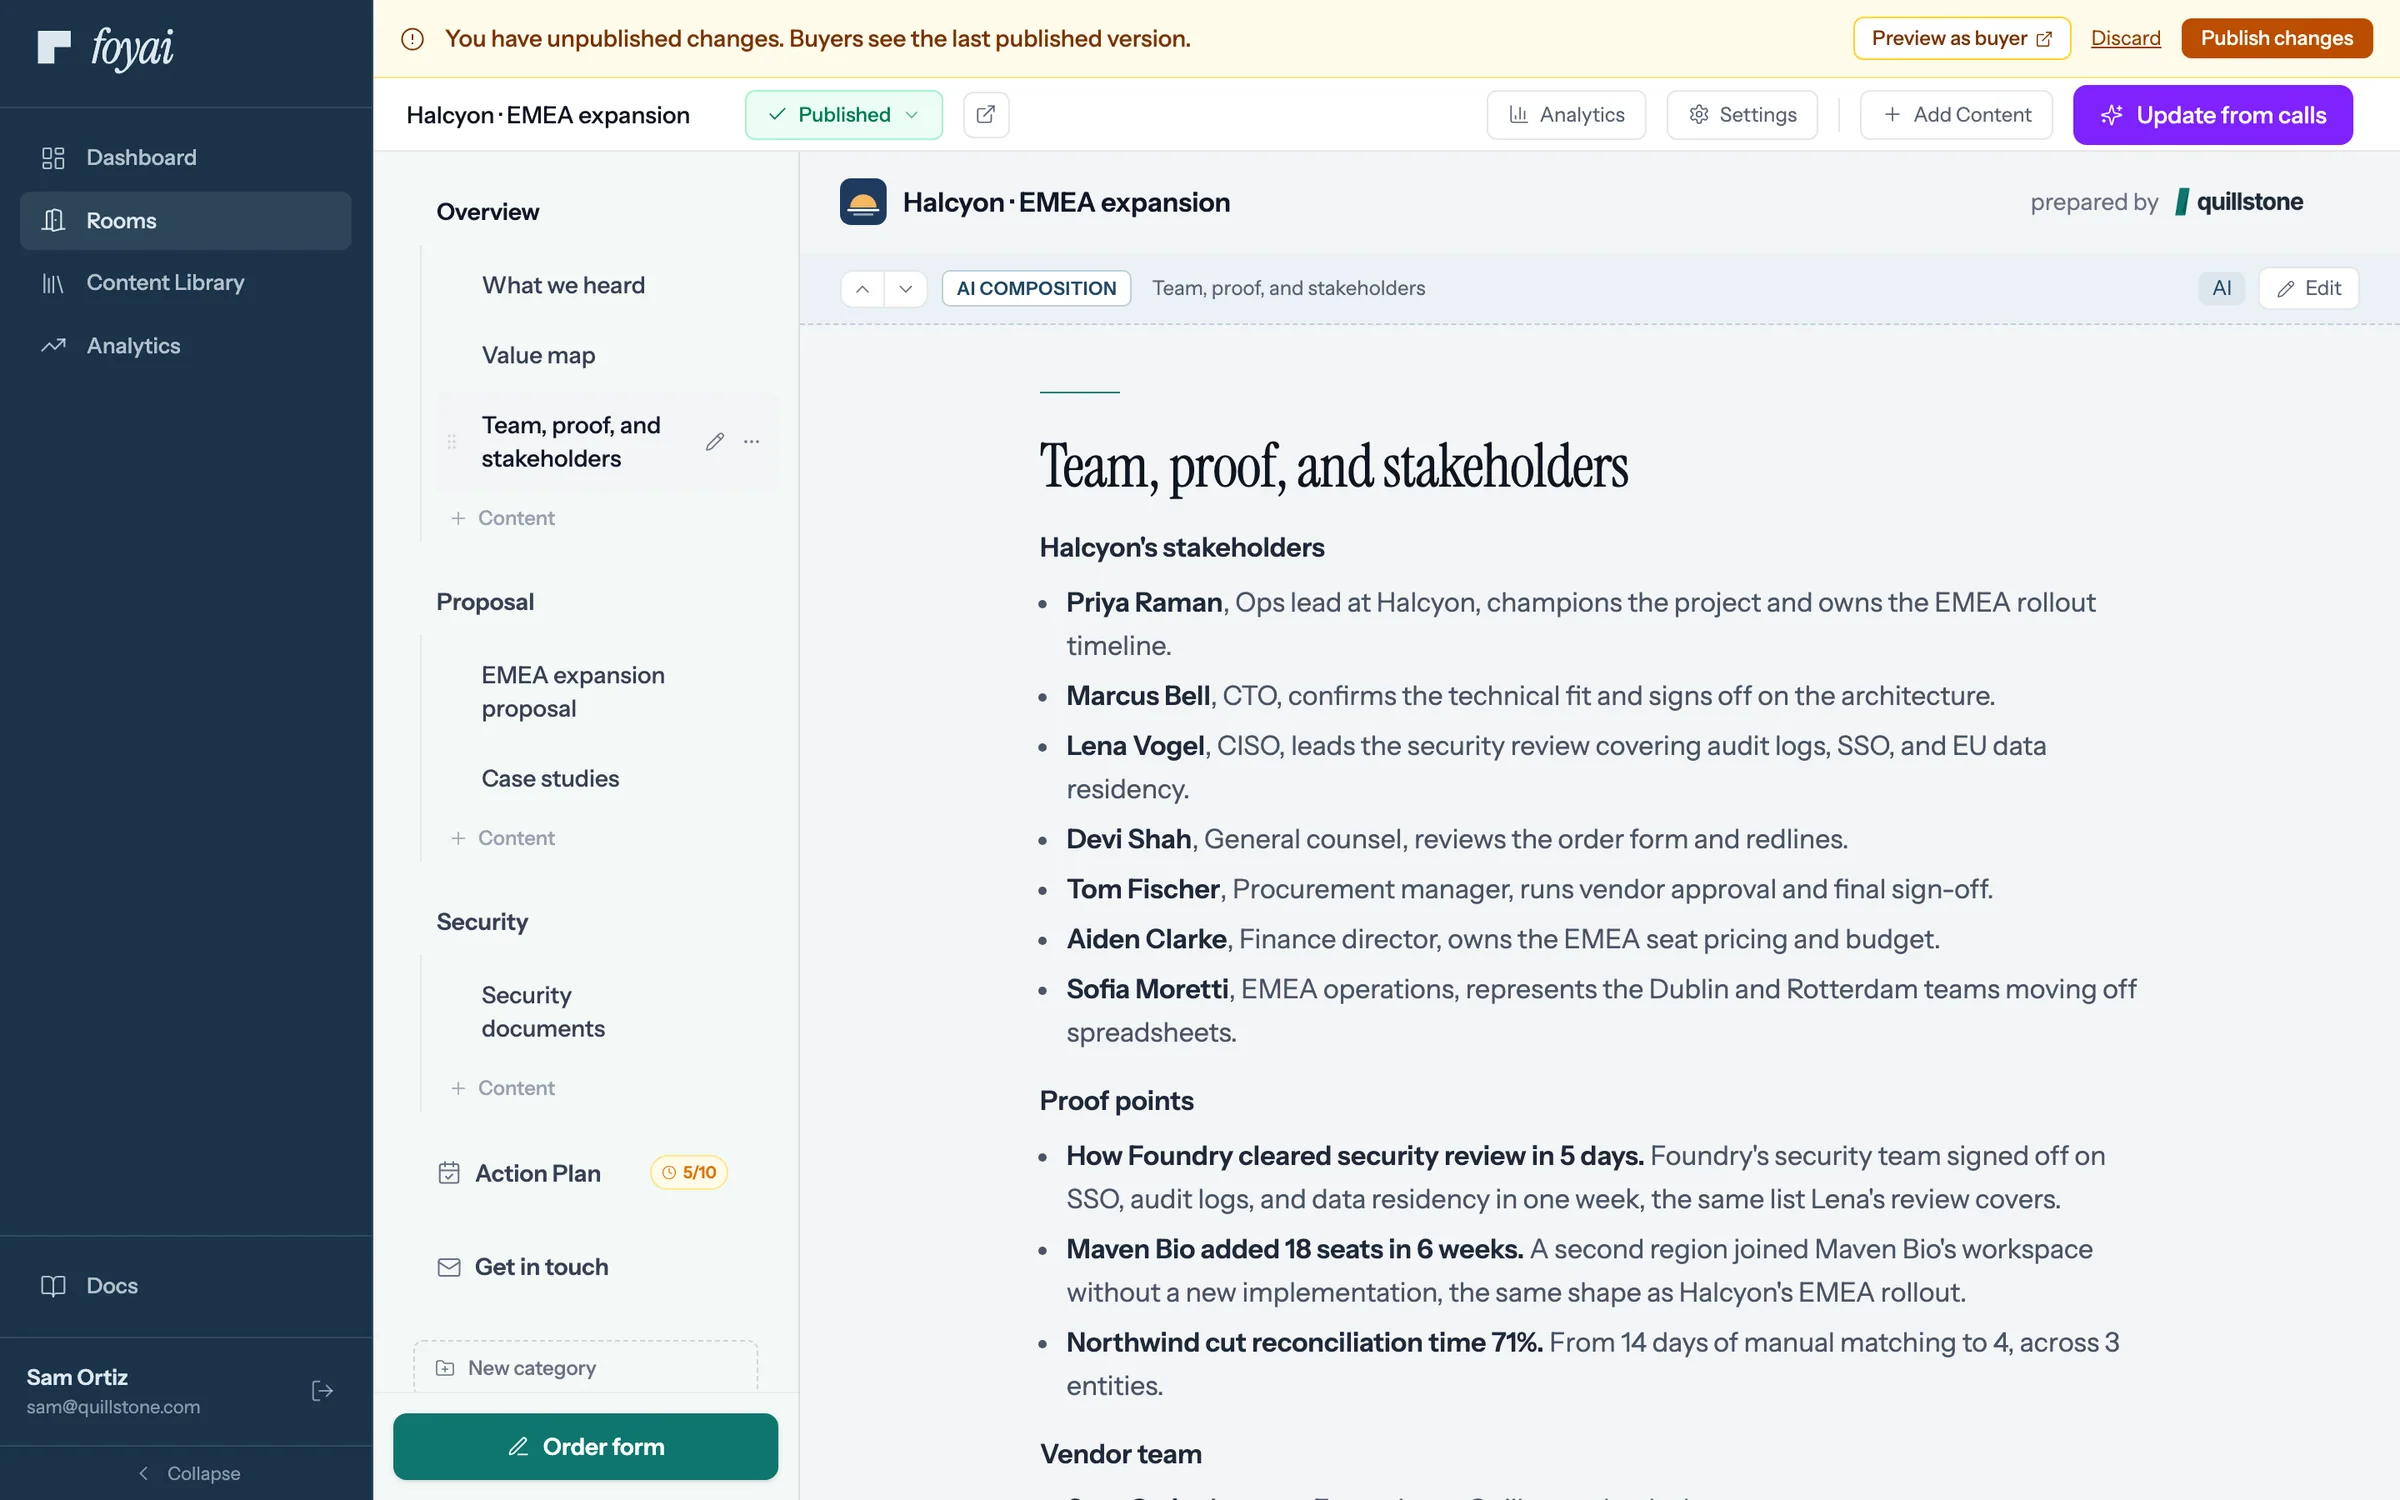Click Preview as buyer
2400x1500 pixels.
tap(1962, 38)
